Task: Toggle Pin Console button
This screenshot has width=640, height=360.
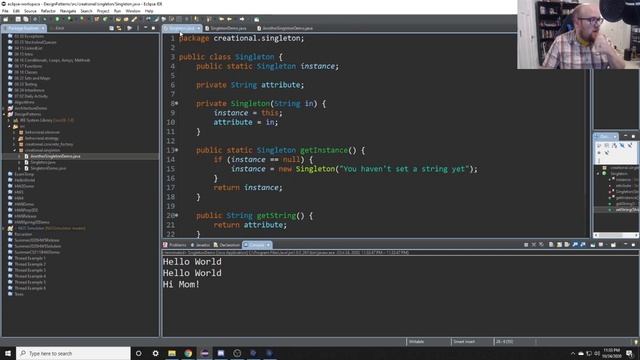Action: pyautogui.click(x=593, y=245)
